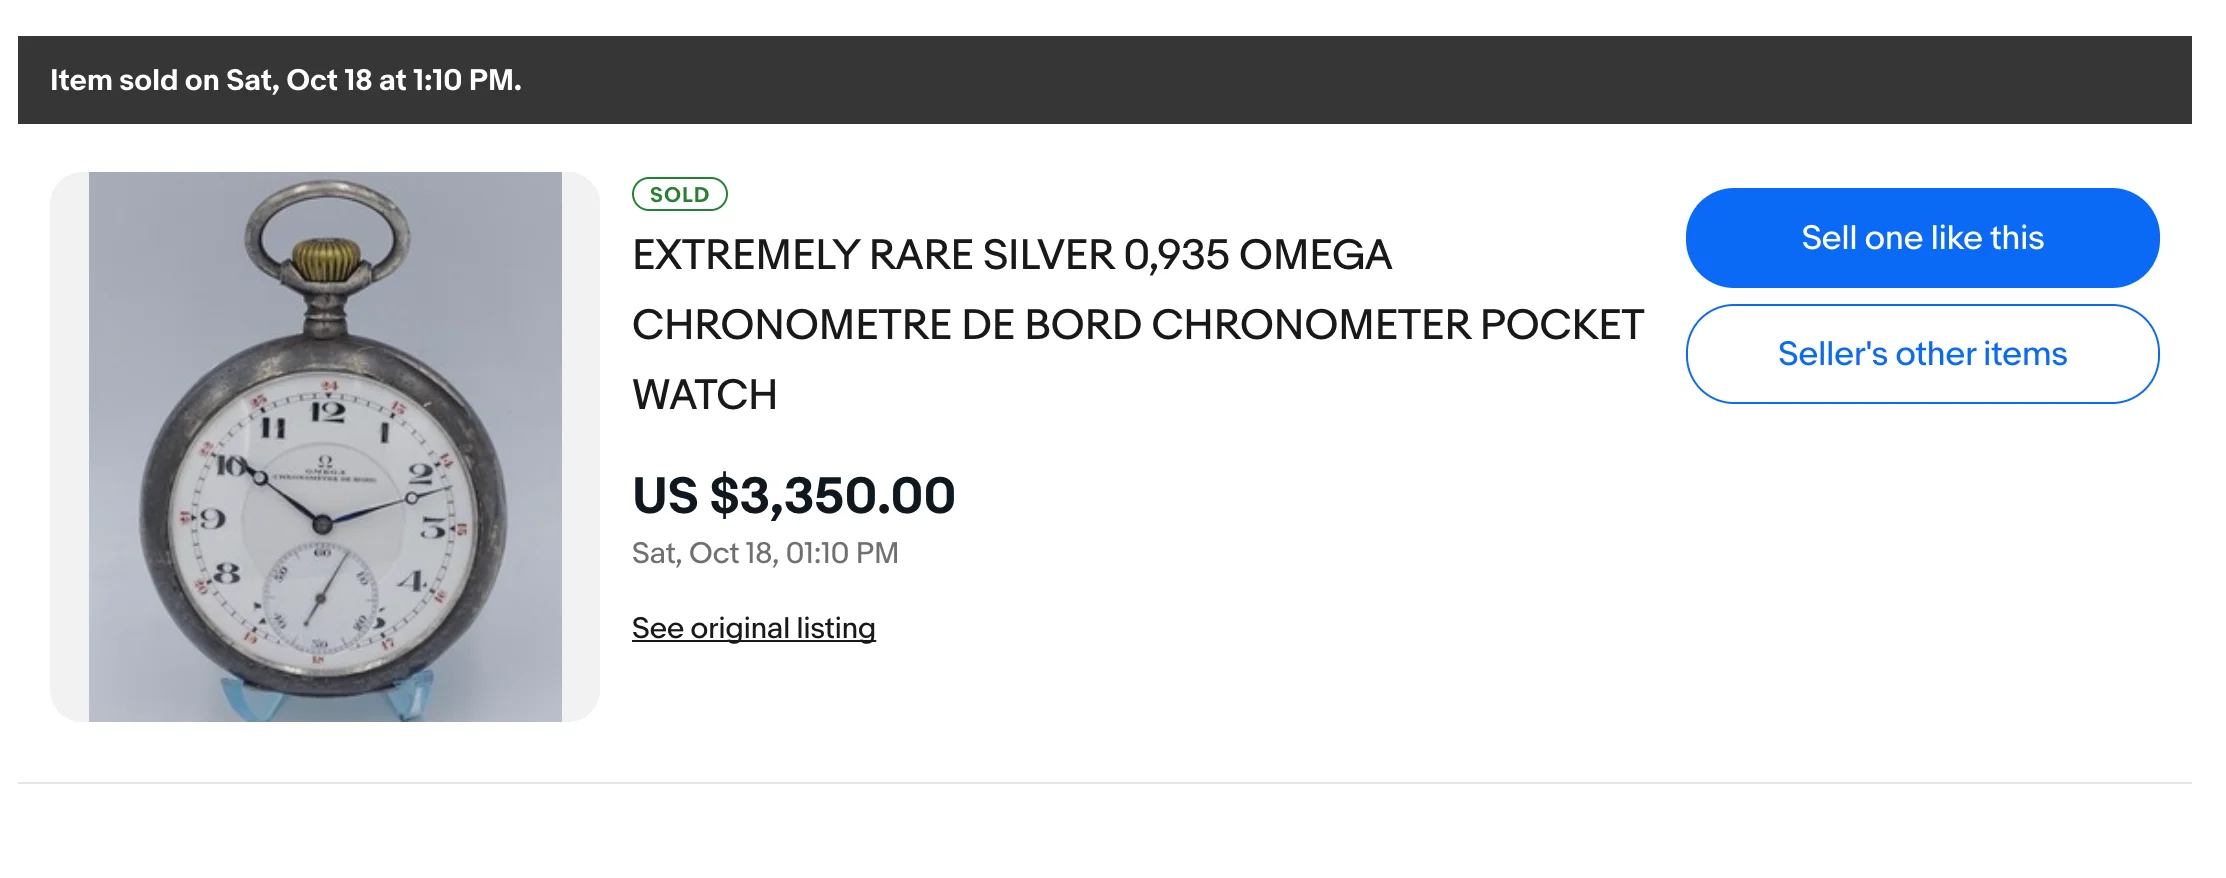
Task: Click the brass winding crown in the photo
Action: click(x=327, y=260)
